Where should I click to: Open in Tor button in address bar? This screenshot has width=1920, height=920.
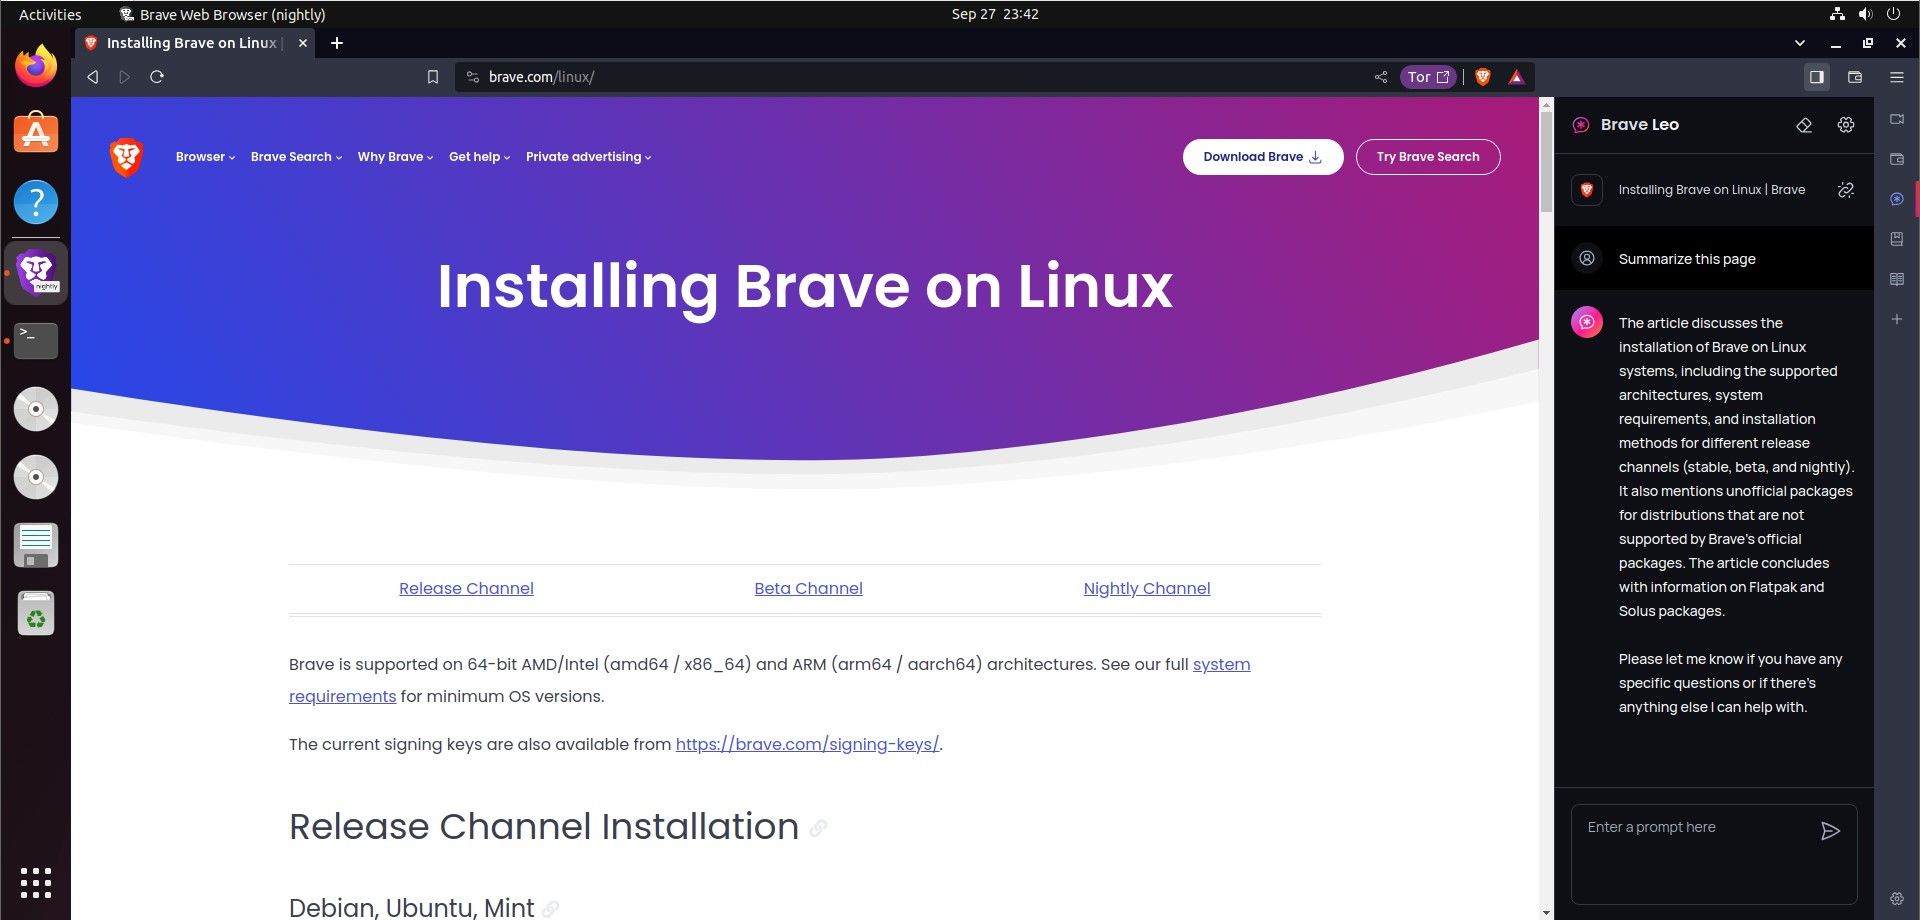coord(1427,77)
